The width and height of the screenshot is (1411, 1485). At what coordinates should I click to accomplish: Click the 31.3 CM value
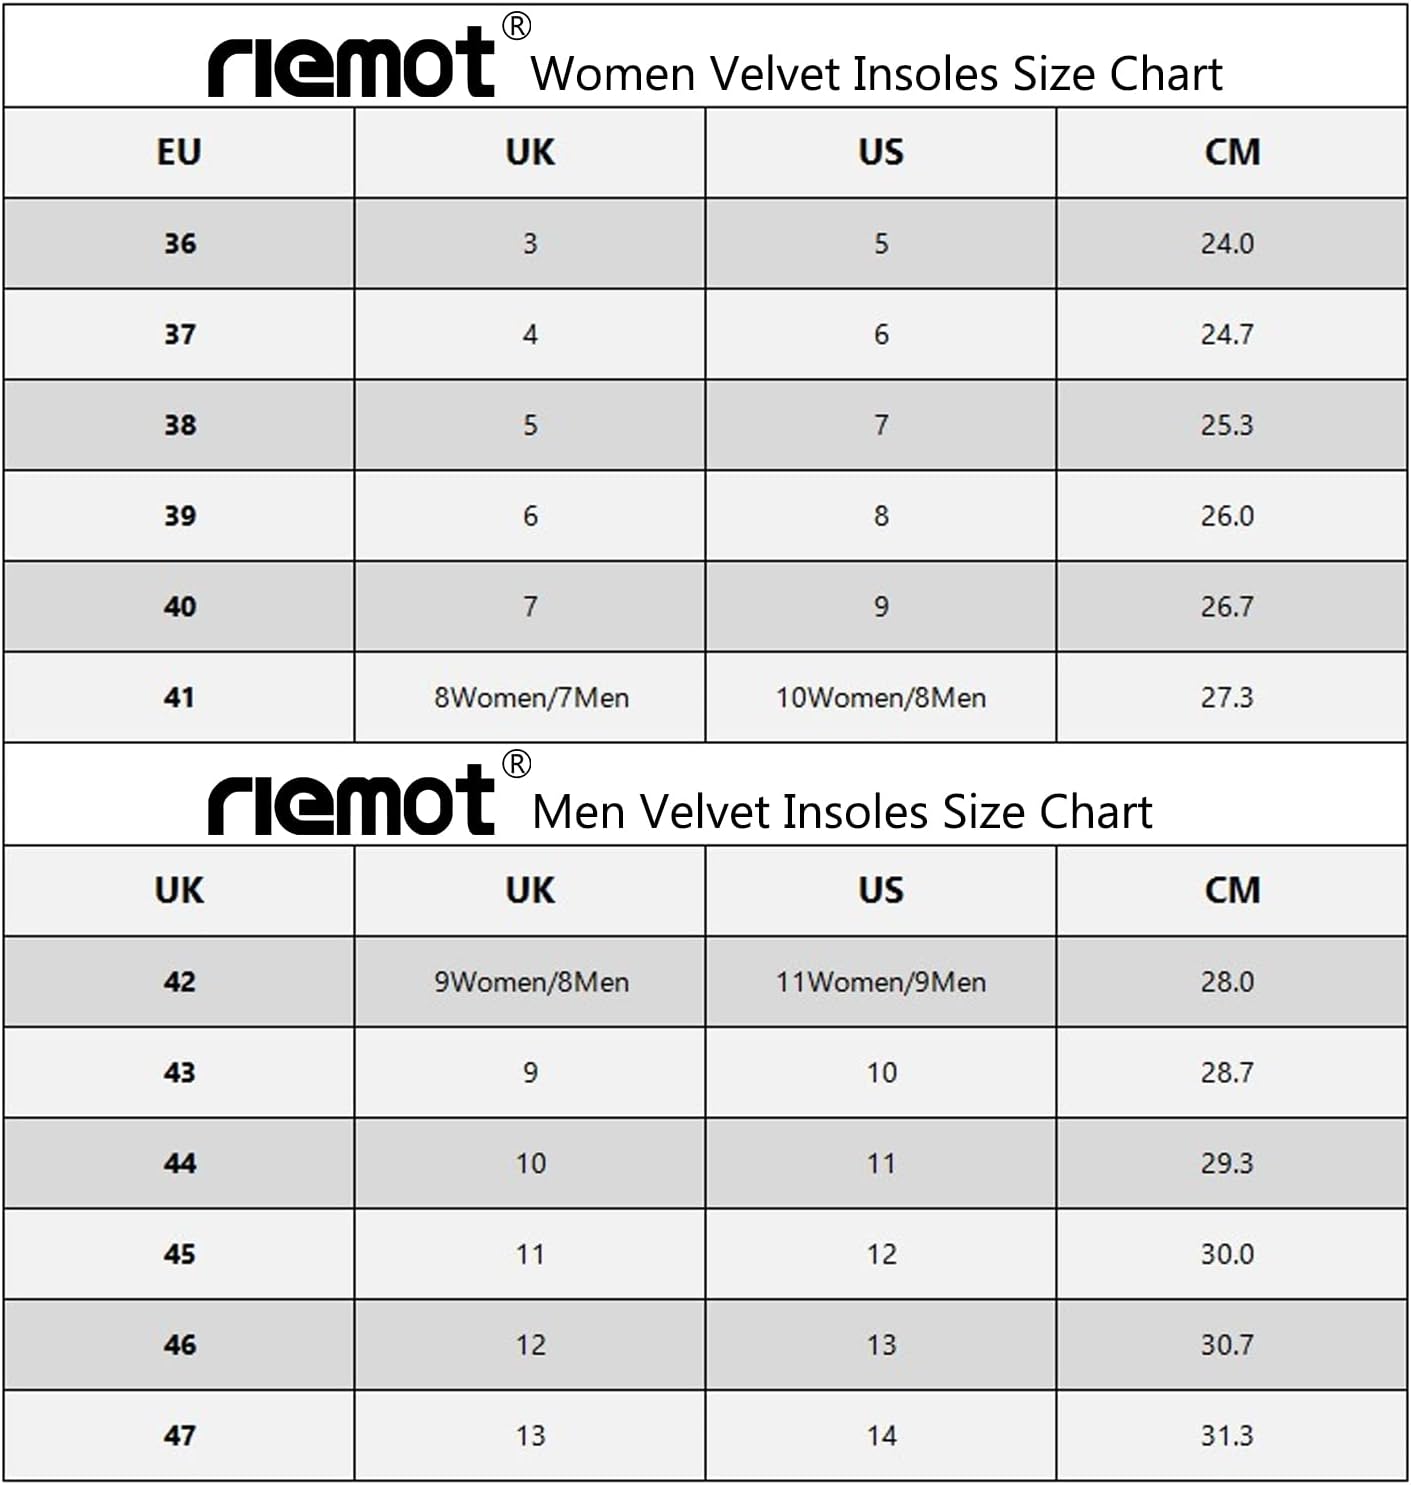pos(1227,1435)
